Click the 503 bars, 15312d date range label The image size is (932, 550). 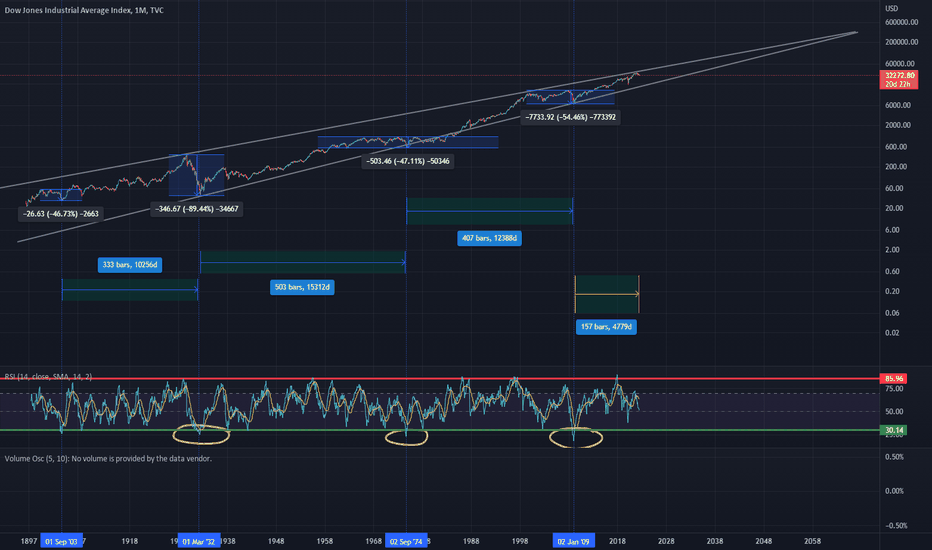pyautogui.click(x=302, y=287)
